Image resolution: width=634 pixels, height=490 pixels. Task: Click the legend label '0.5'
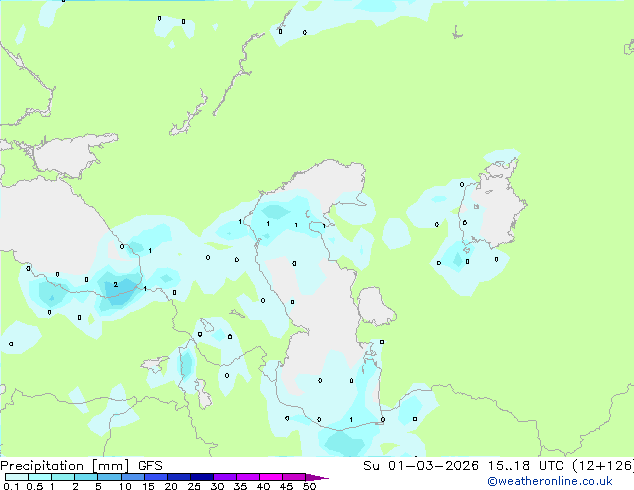click(x=35, y=486)
